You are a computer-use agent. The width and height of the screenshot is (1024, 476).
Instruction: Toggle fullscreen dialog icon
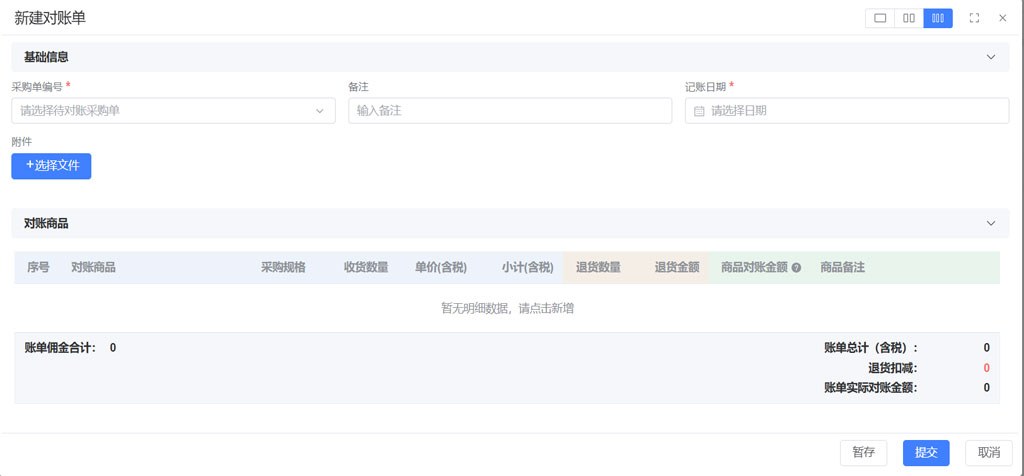(974, 18)
